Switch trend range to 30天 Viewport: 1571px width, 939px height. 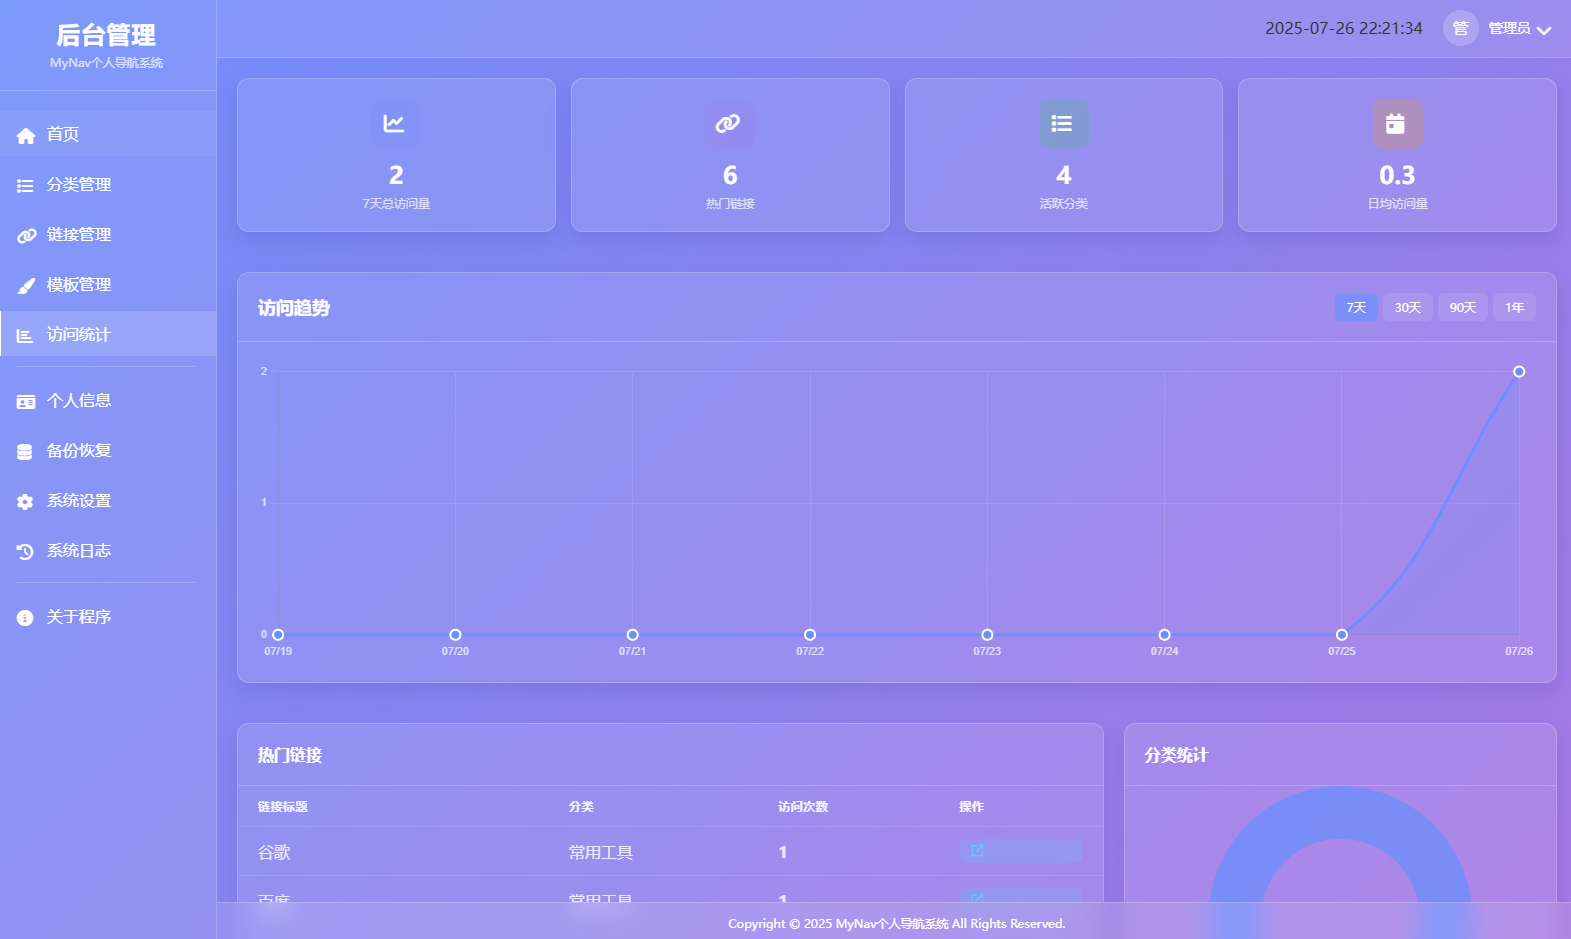click(x=1407, y=307)
